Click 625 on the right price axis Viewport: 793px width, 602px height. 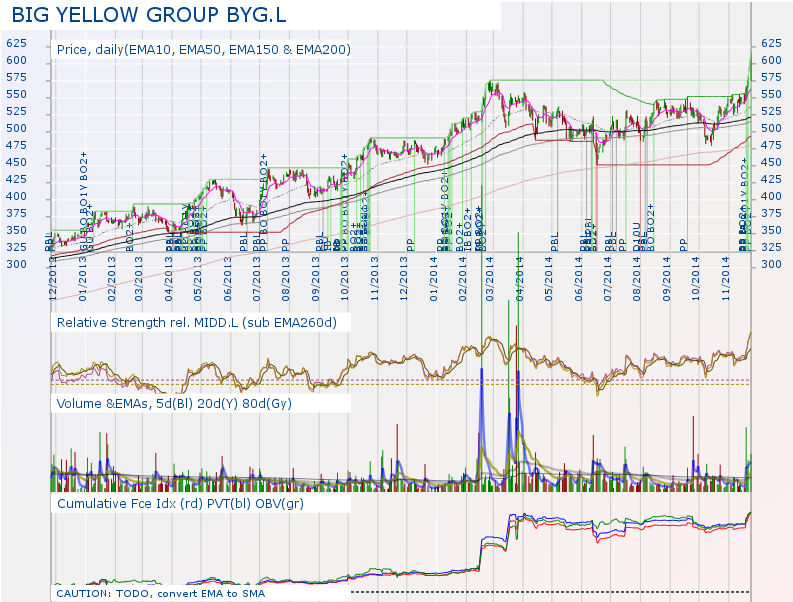771,44
